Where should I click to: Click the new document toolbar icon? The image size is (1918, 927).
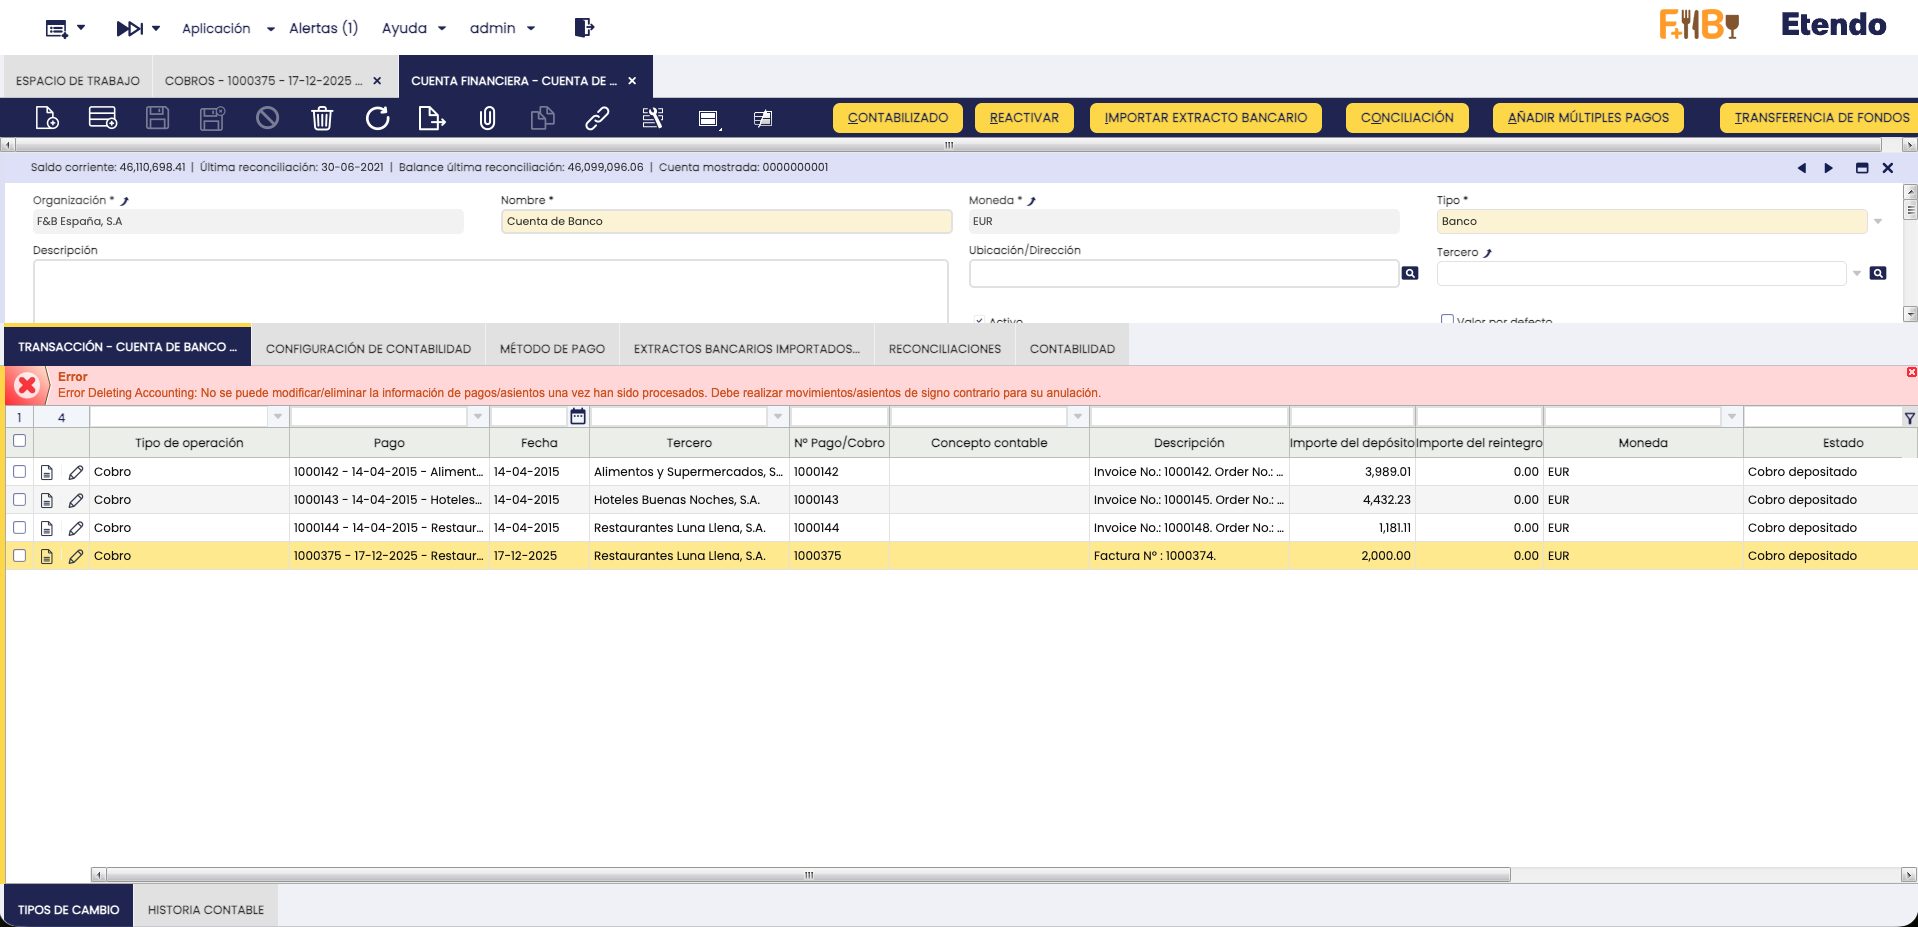pos(47,118)
